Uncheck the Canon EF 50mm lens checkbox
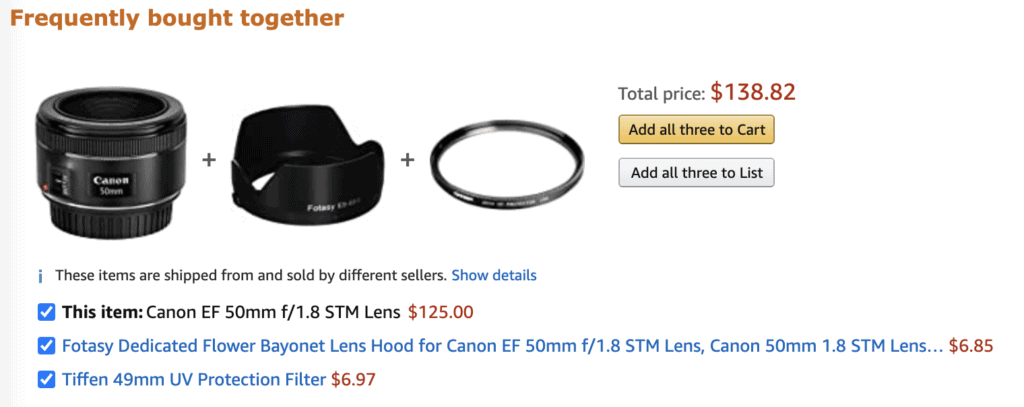The width and height of the screenshot is (1024, 407). click(x=46, y=312)
